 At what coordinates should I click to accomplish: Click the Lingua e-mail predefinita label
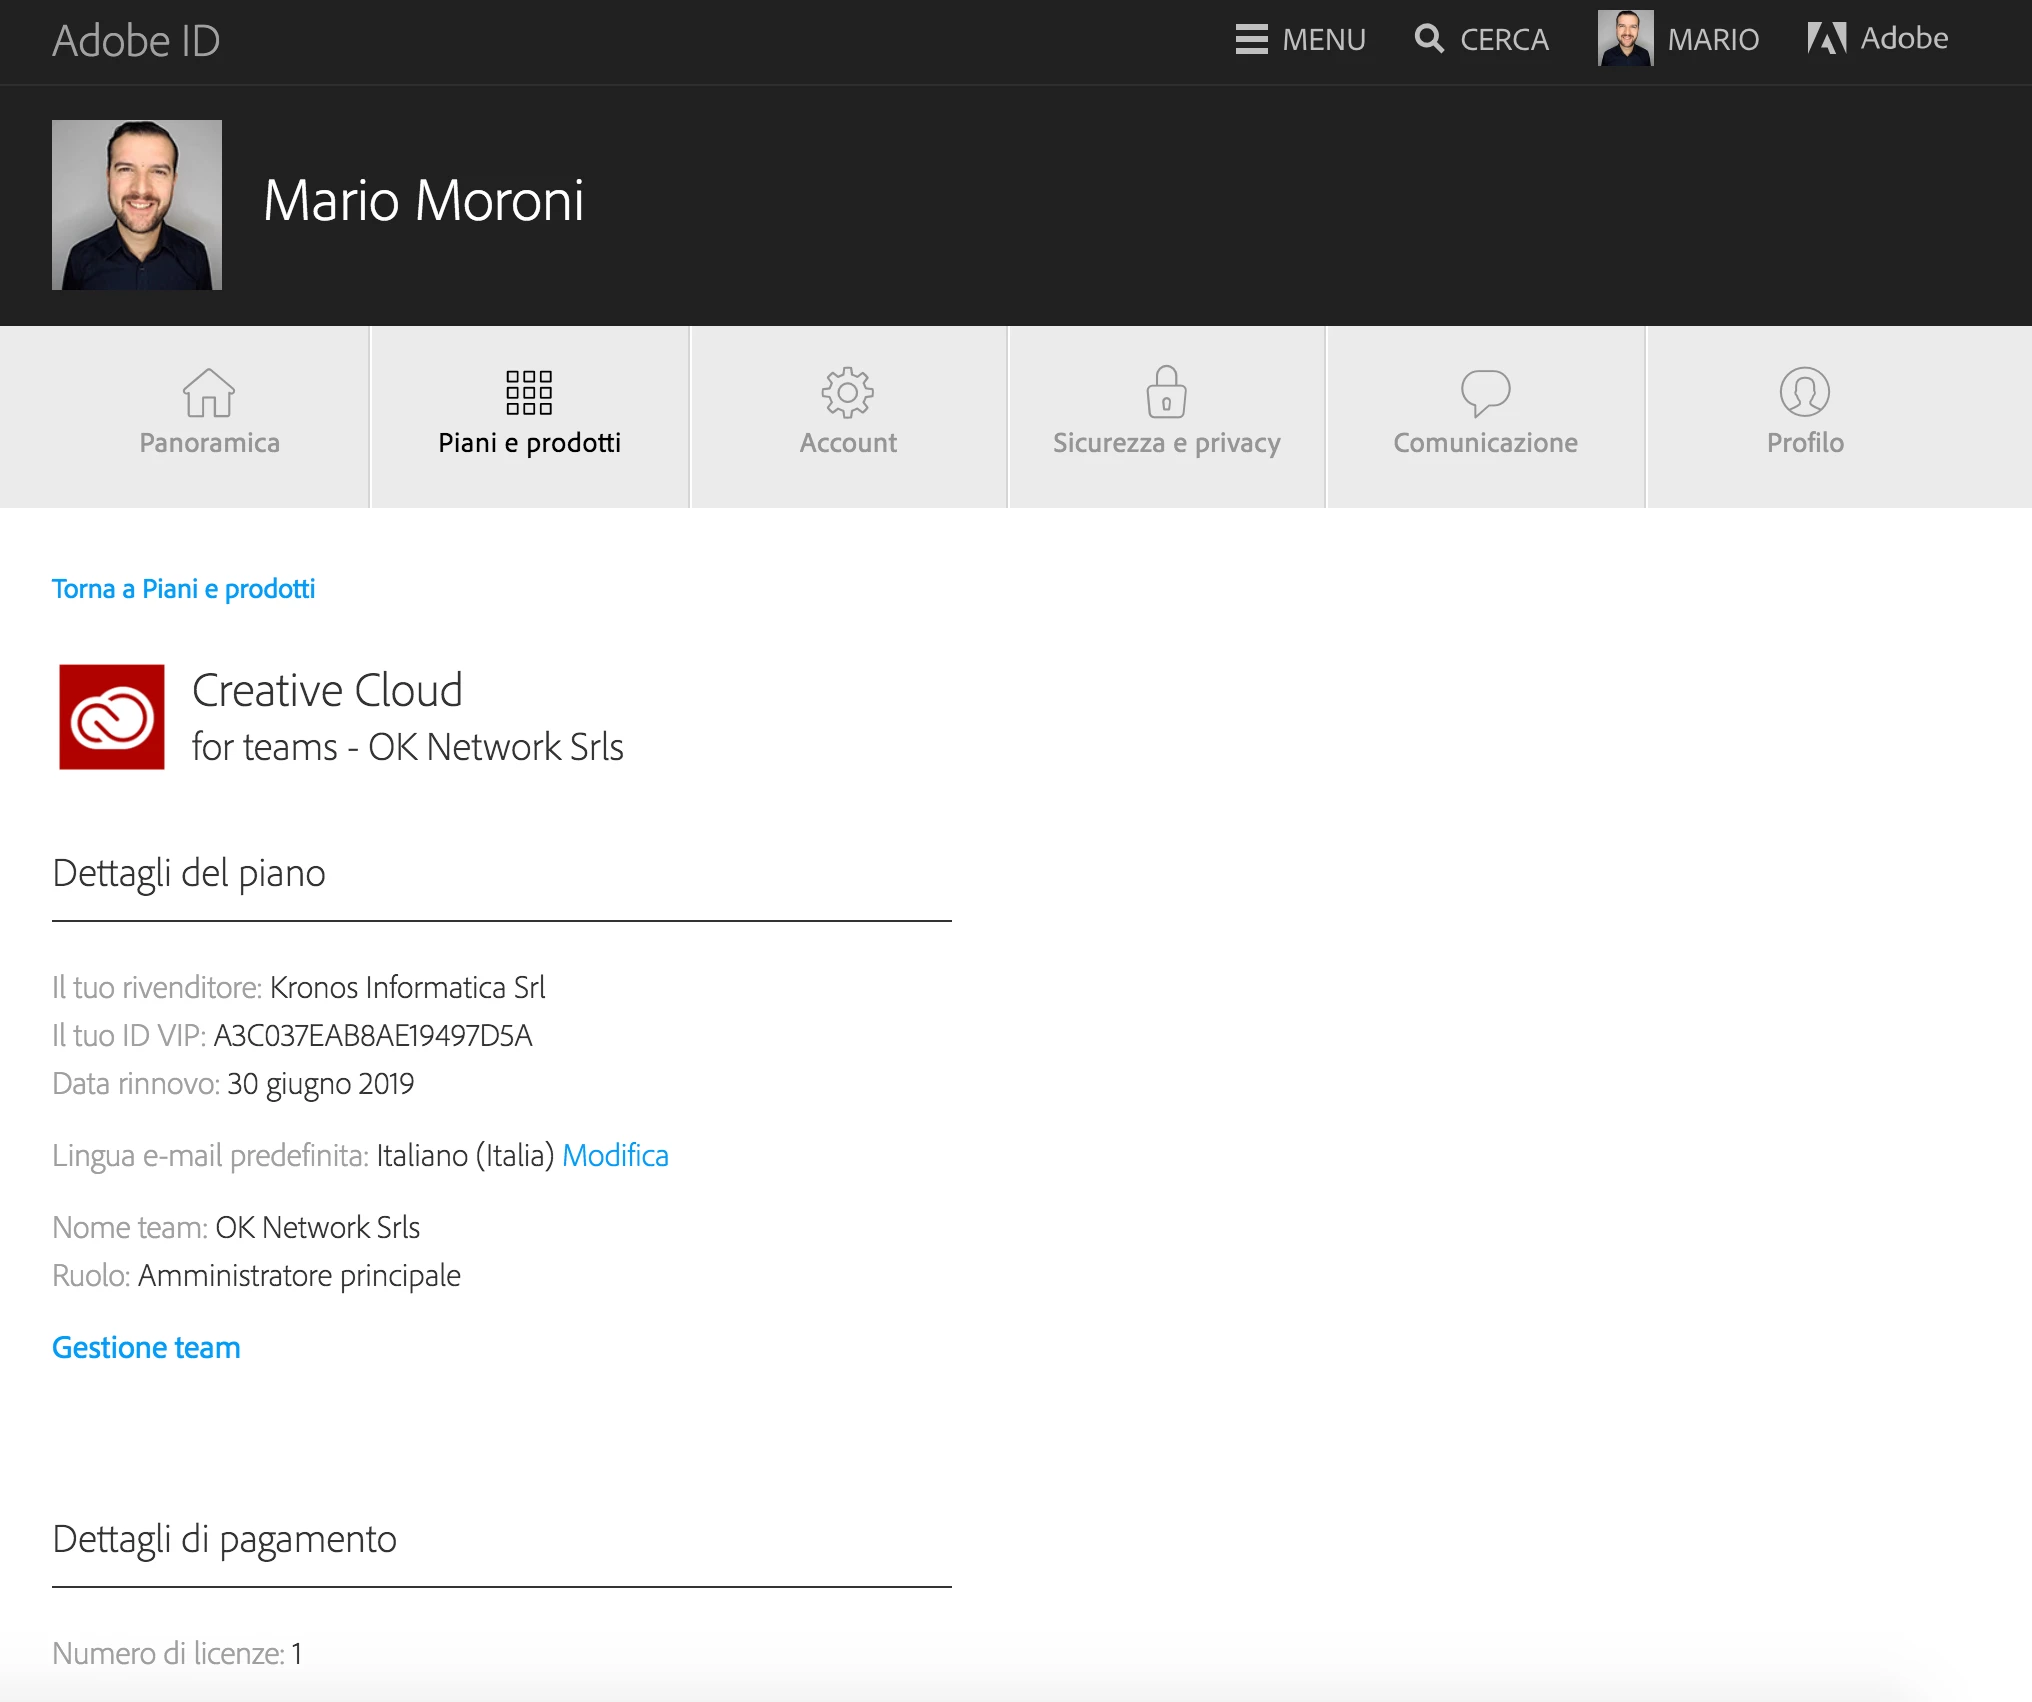click(x=211, y=1155)
